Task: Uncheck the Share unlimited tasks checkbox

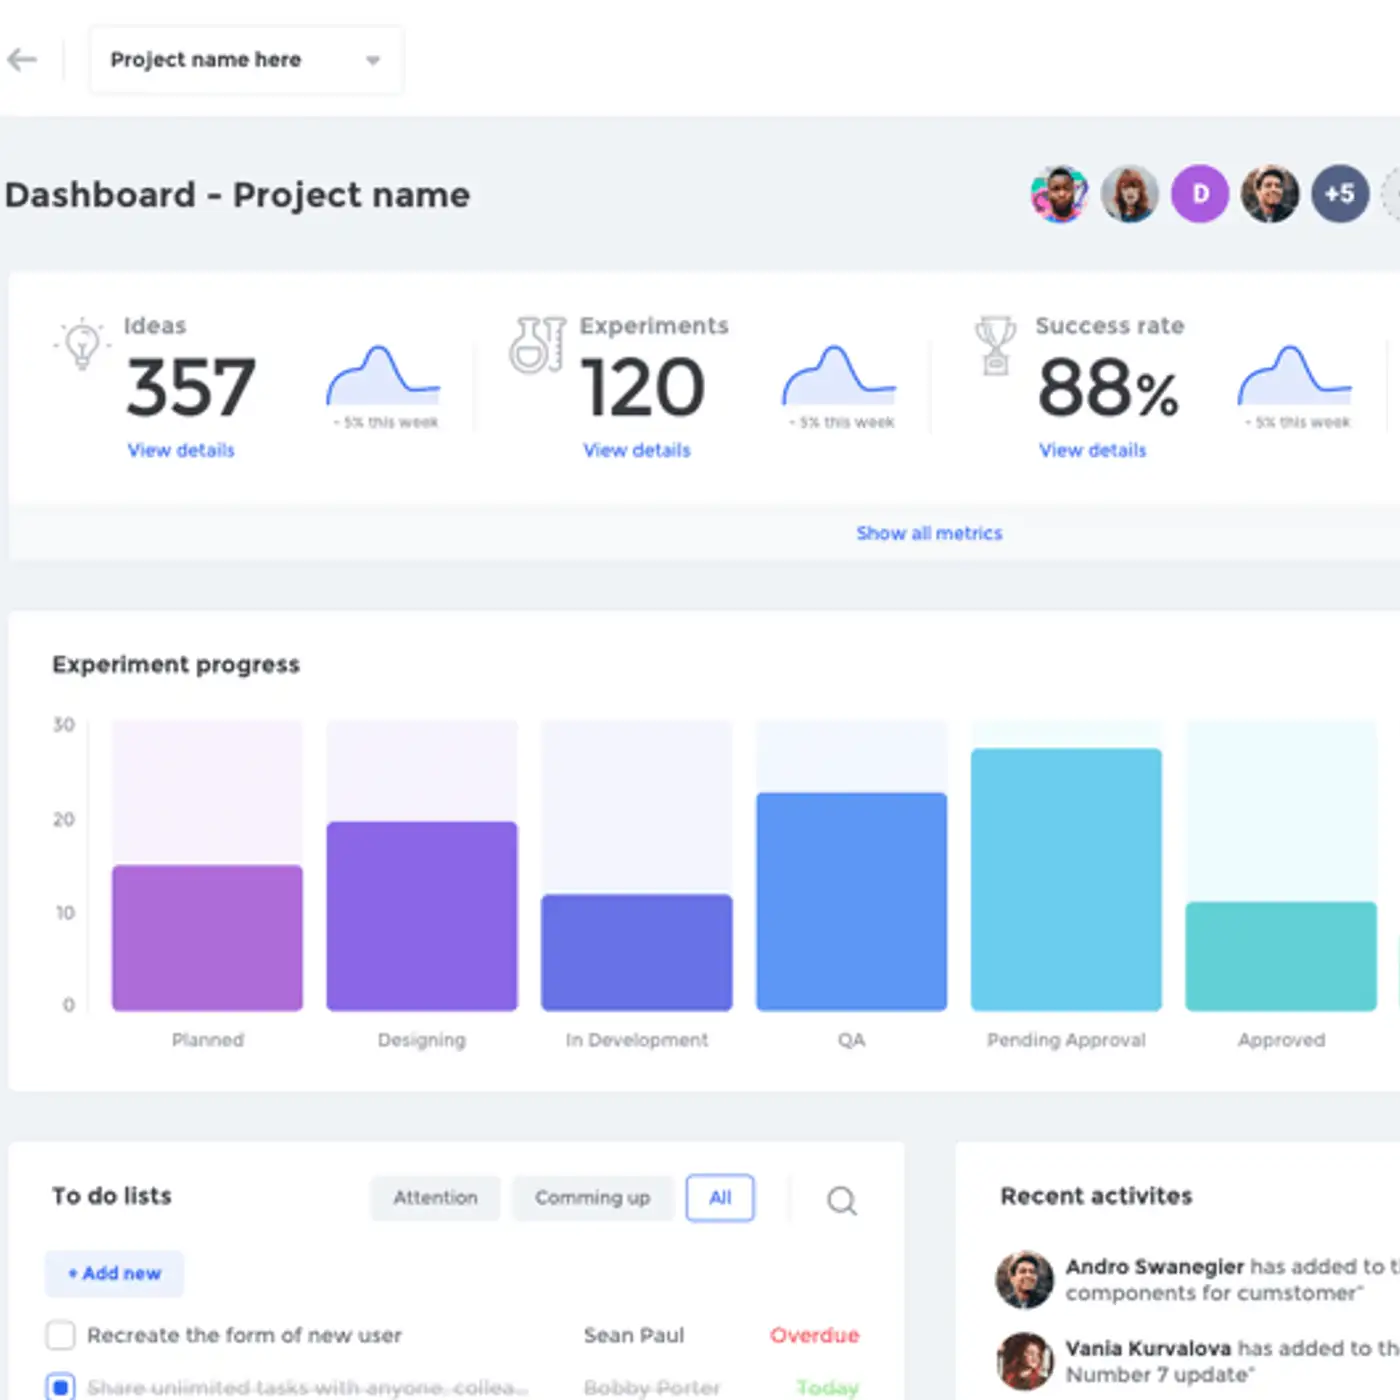Action: point(61,1387)
